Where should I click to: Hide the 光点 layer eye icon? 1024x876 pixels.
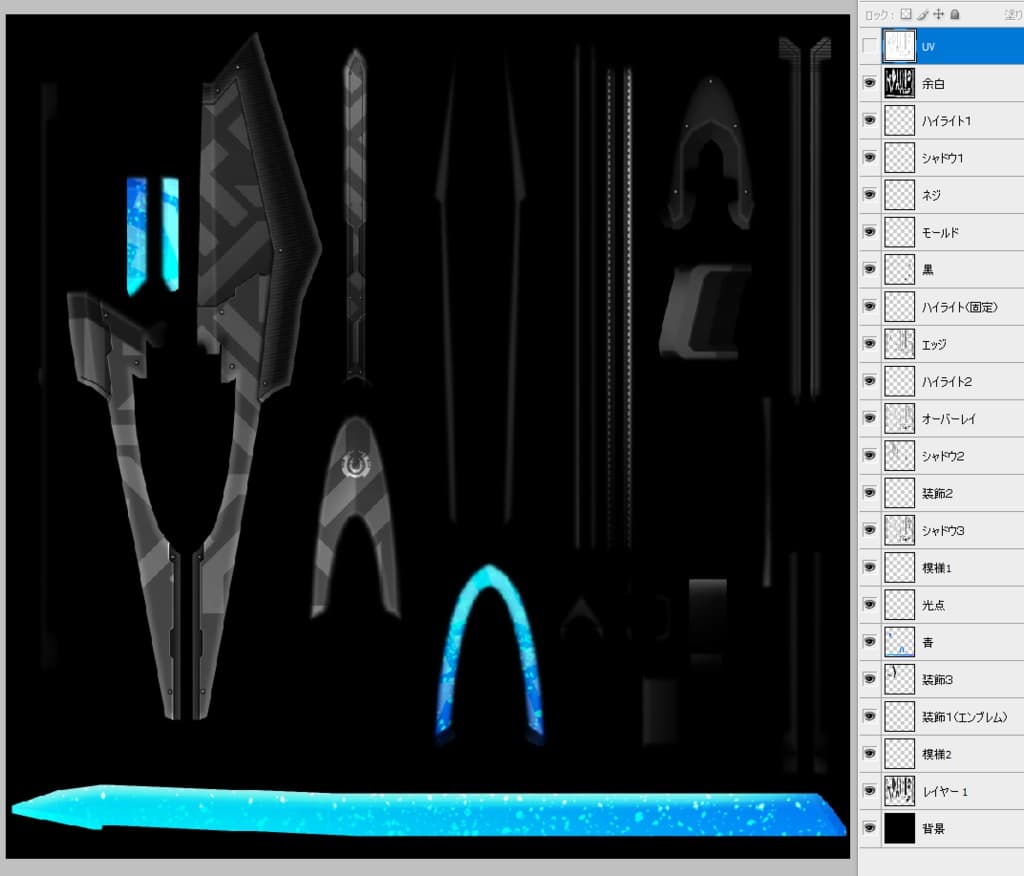(x=869, y=604)
